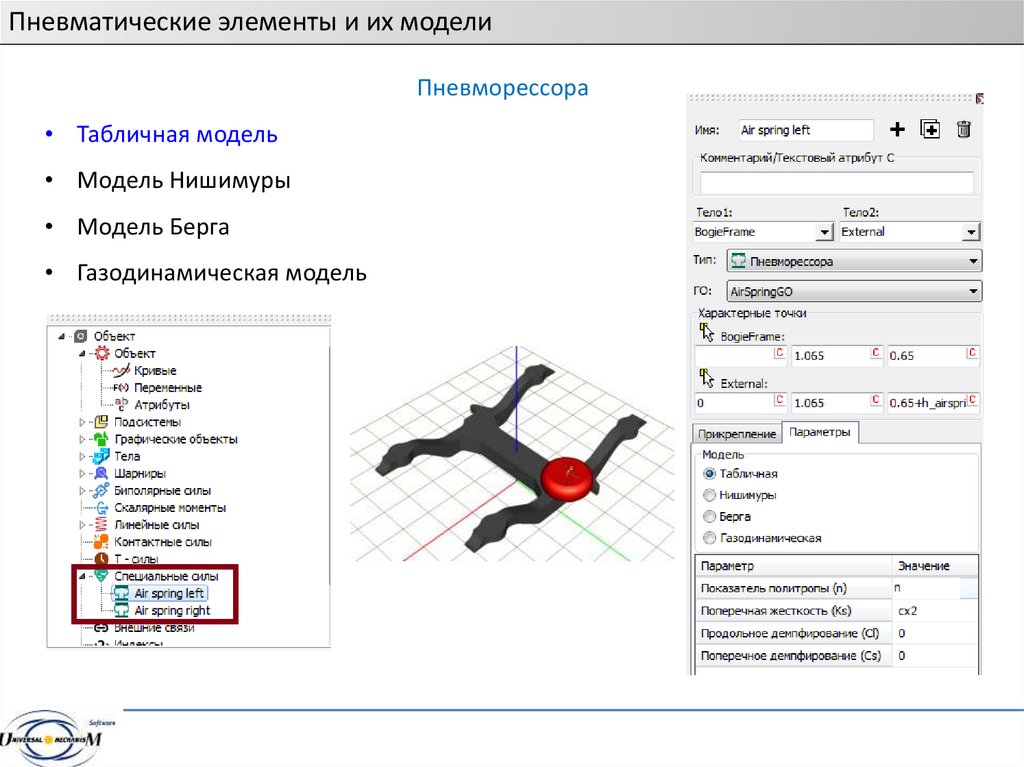Click the plus icon to add element
Screen dimensions: 1024x767
[897, 129]
